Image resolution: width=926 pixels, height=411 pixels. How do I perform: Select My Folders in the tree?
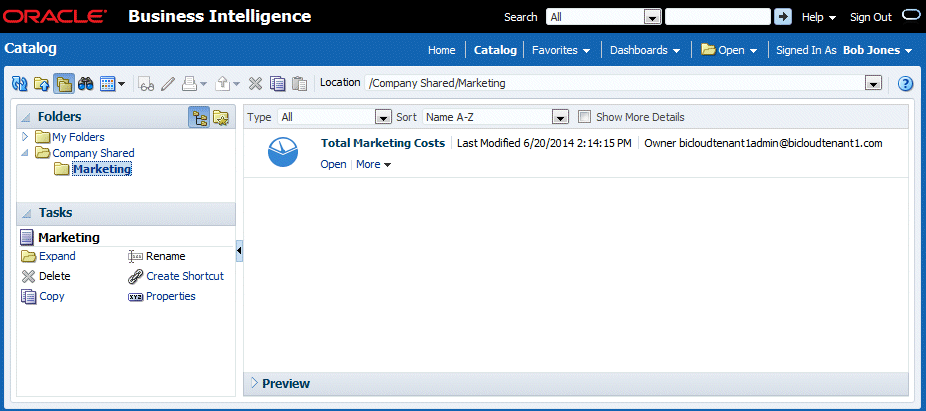click(x=79, y=137)
